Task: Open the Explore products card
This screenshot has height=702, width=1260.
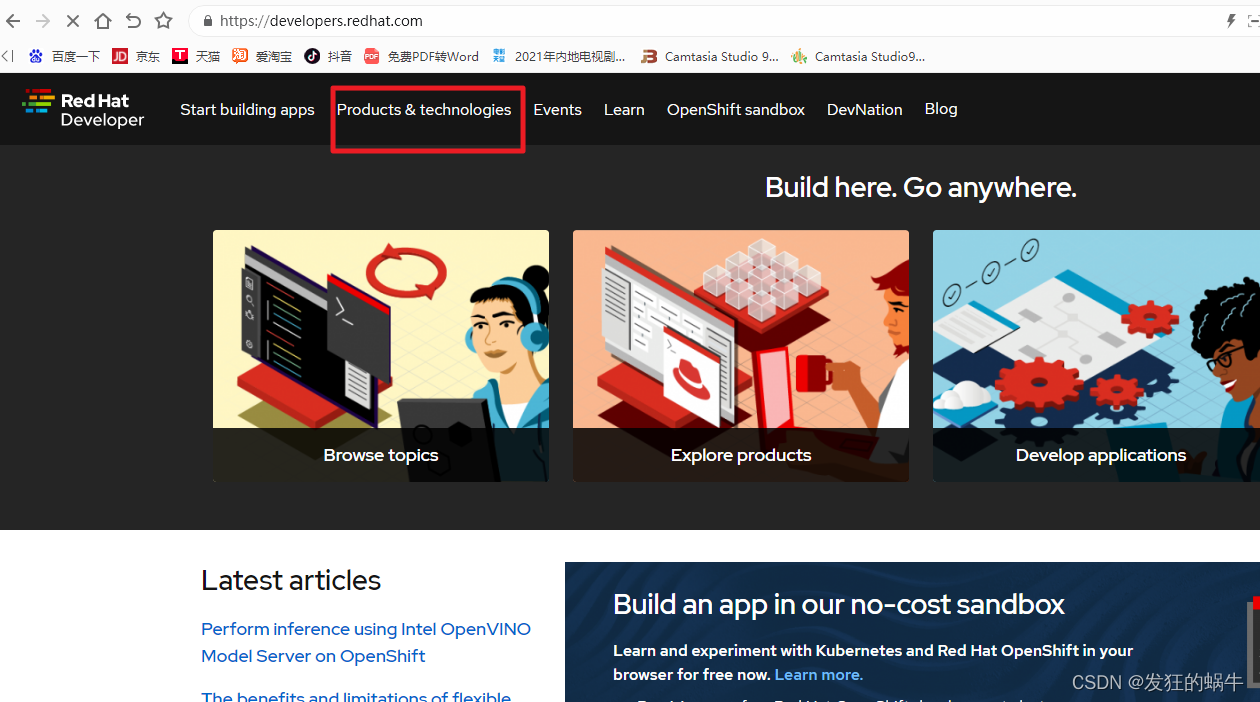Action: (x=741, y=356)
